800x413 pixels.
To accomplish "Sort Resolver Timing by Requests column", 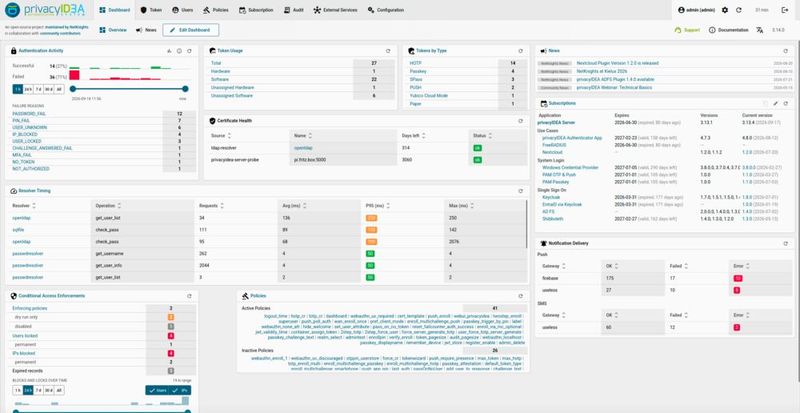I will (x=211, y=206).
